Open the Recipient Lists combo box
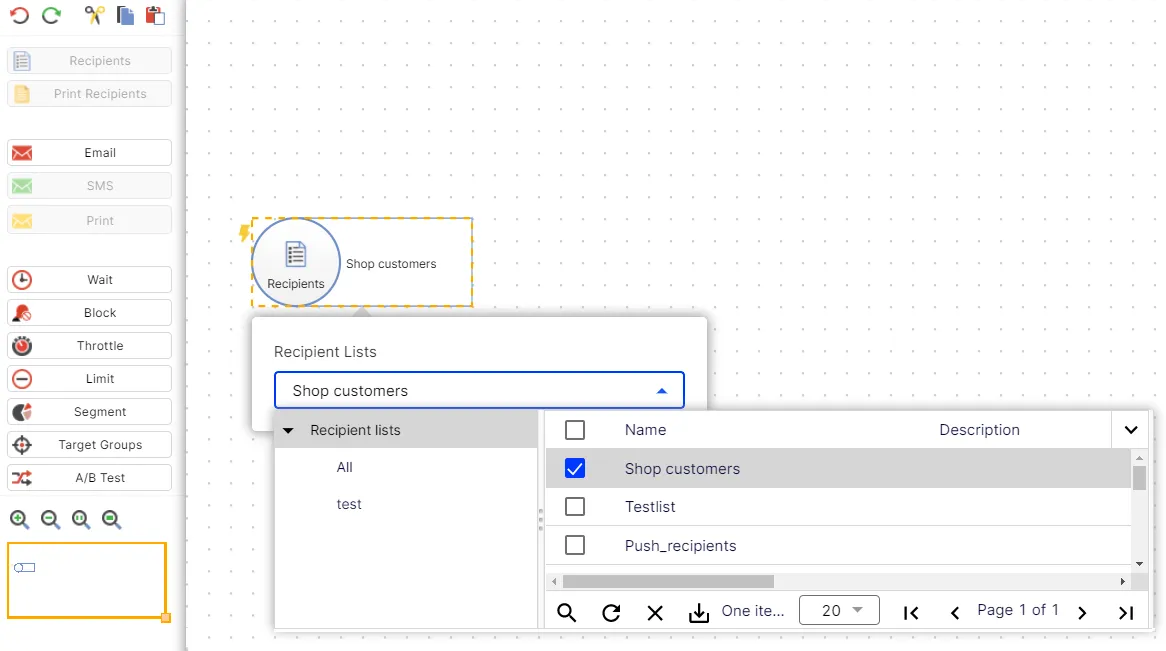 [479, 391]
